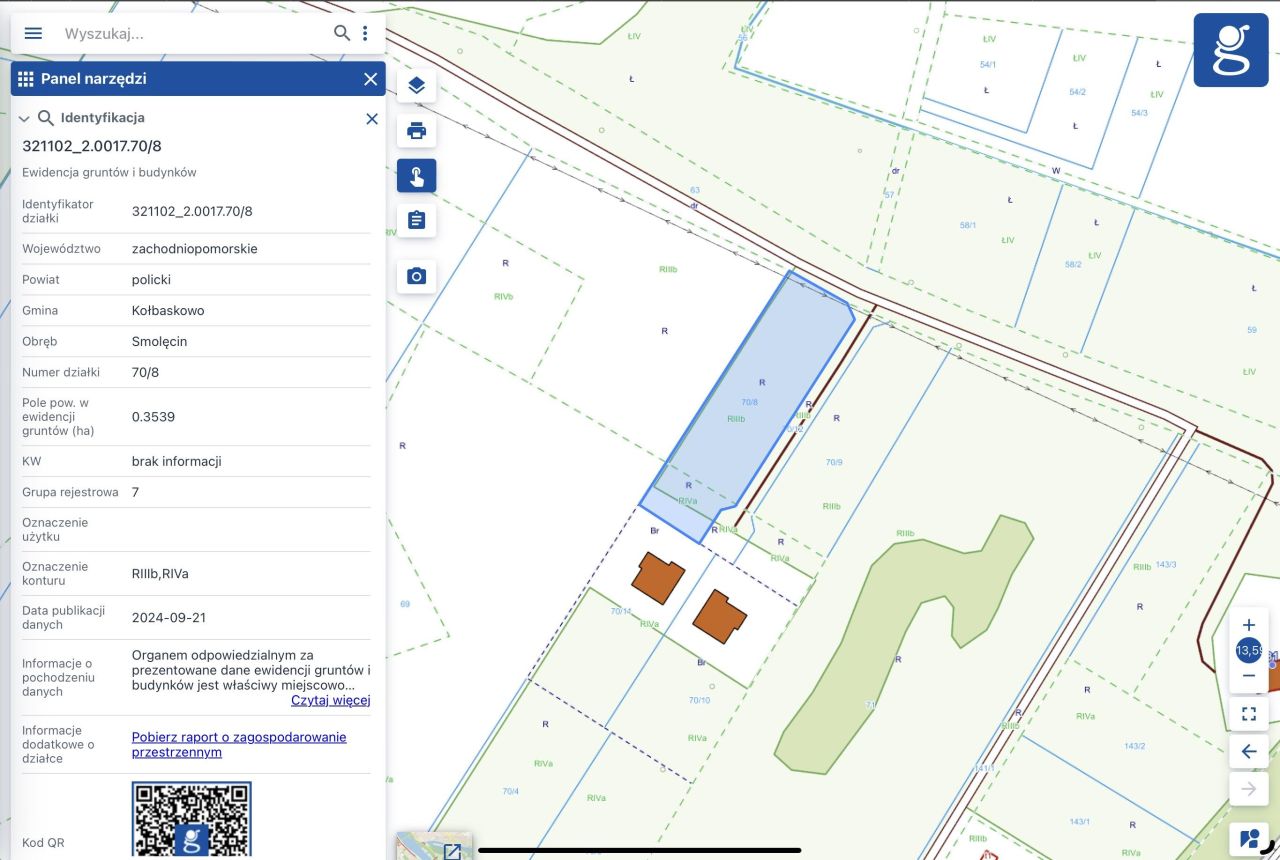Focus the Wyszukaj search field
1280x860 pixels.
click(195, 33)
